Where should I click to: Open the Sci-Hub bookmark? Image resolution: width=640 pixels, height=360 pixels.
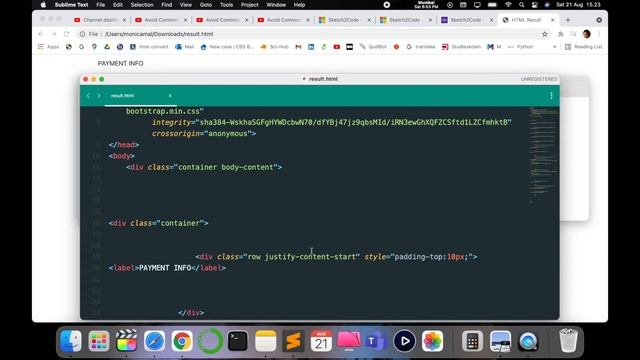point(275,47)
